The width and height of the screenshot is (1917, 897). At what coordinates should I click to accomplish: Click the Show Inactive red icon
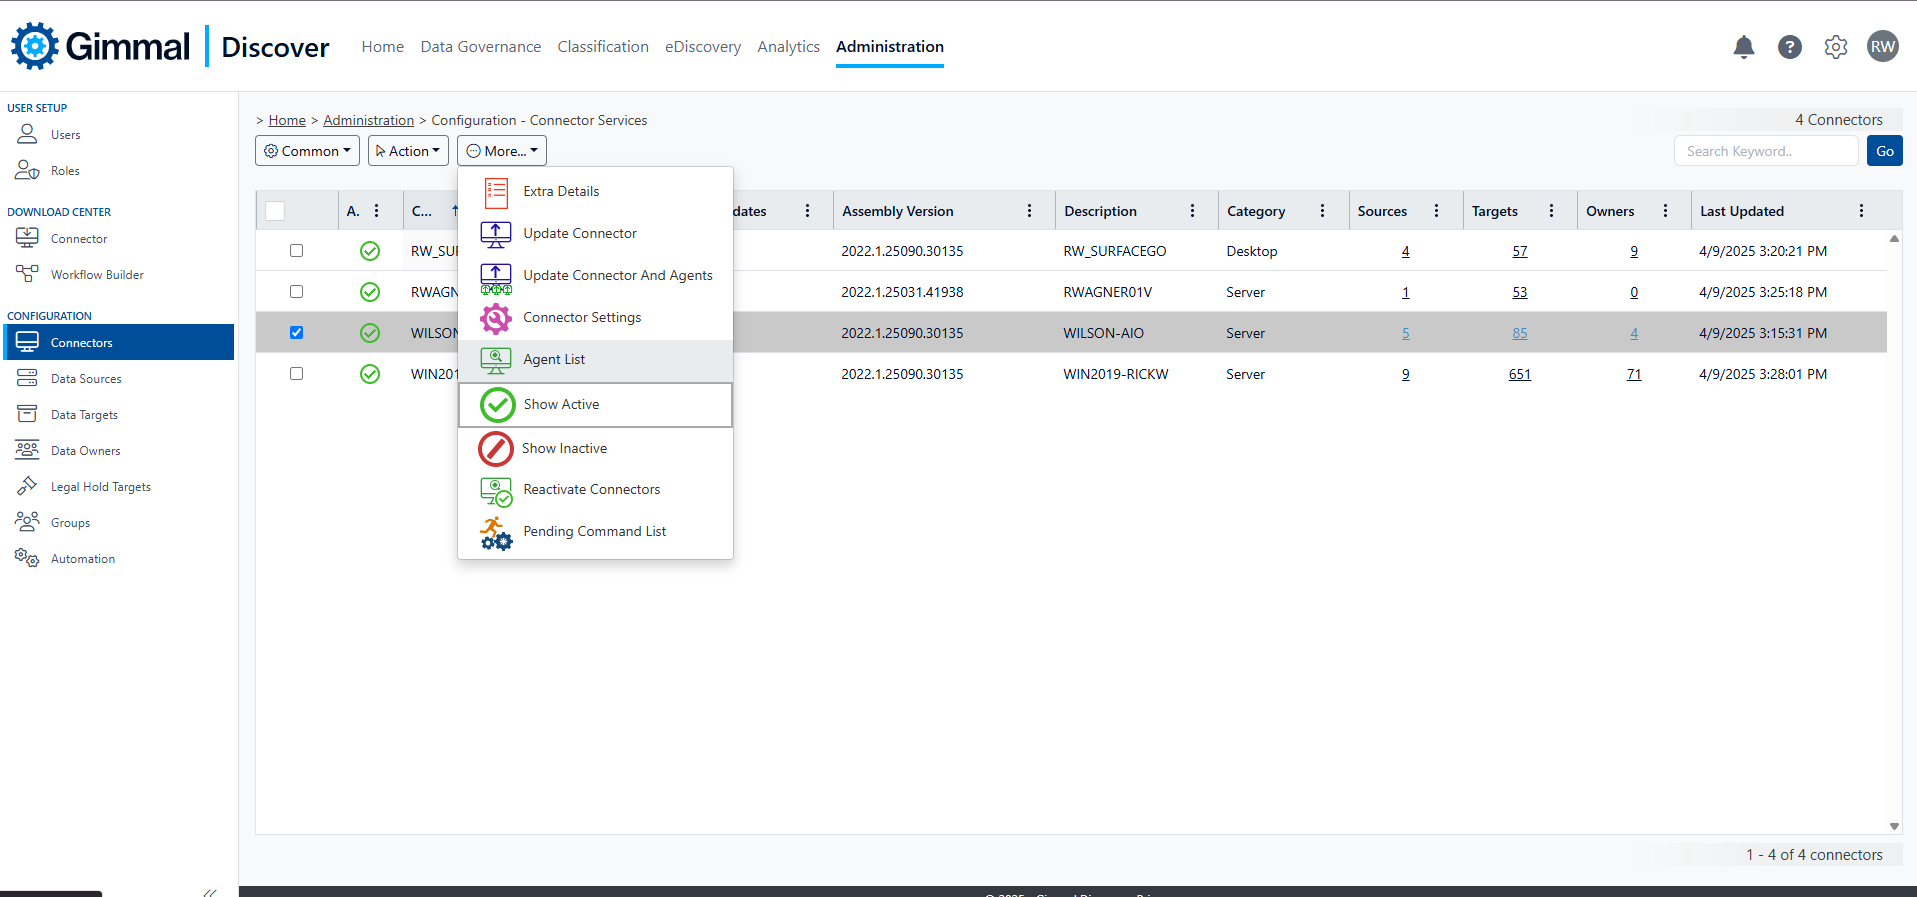(495, 449)
